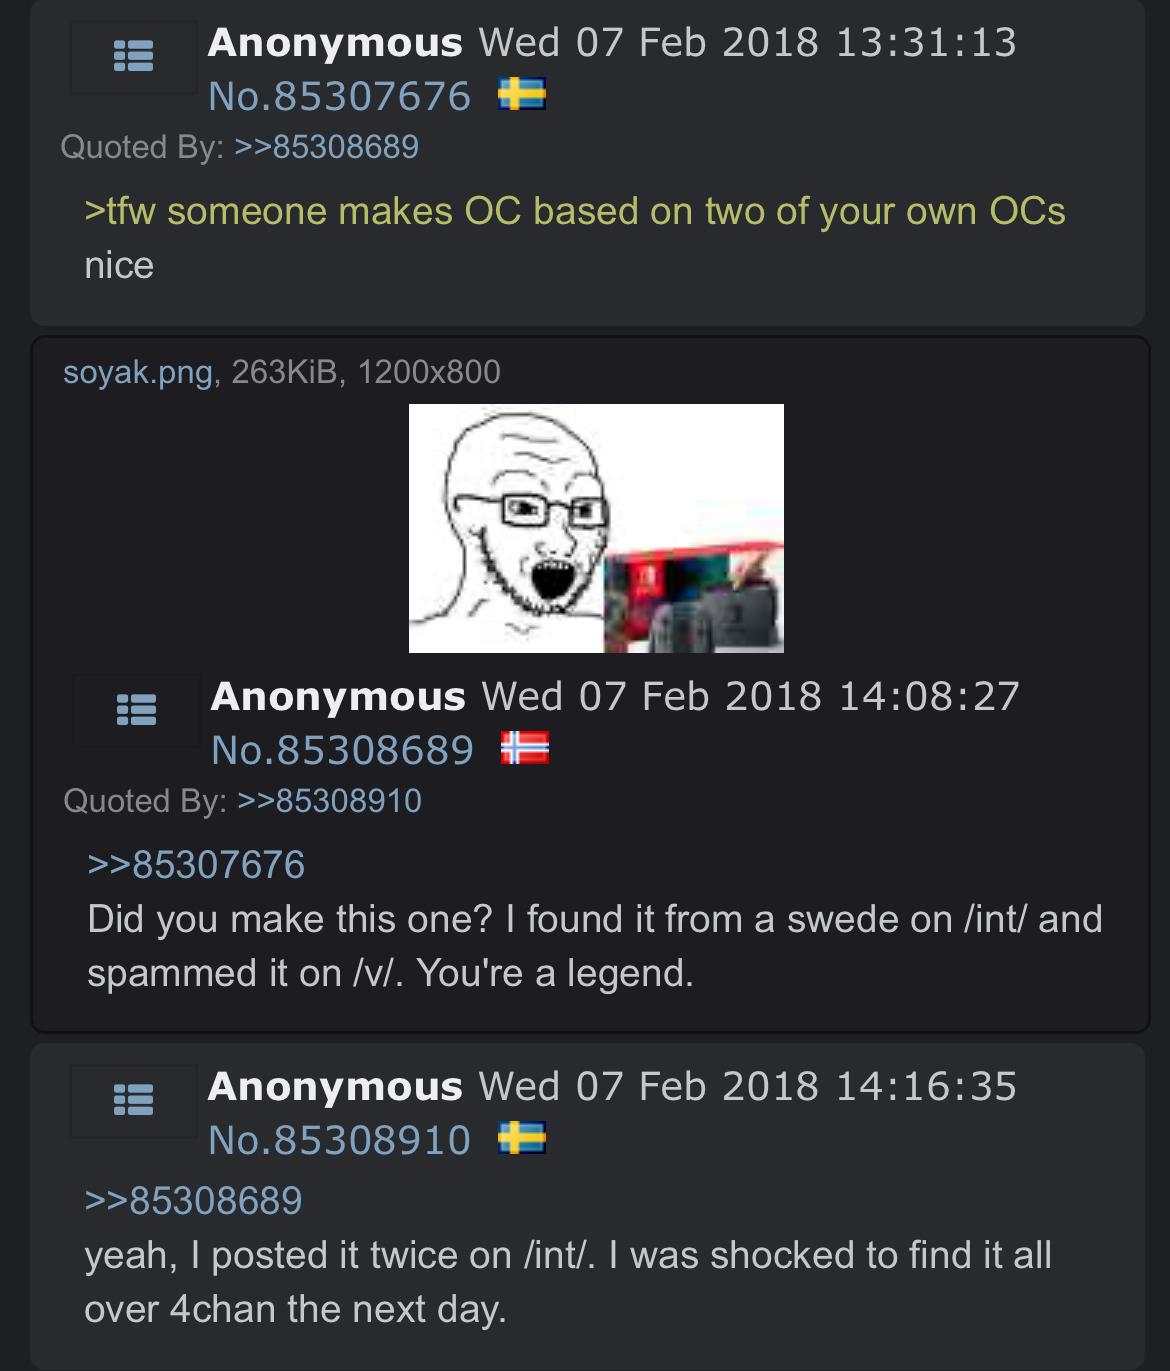Follow Quoted By link >>85308910
Viewport: 1170px width, 1371px height.
[329, 802]
